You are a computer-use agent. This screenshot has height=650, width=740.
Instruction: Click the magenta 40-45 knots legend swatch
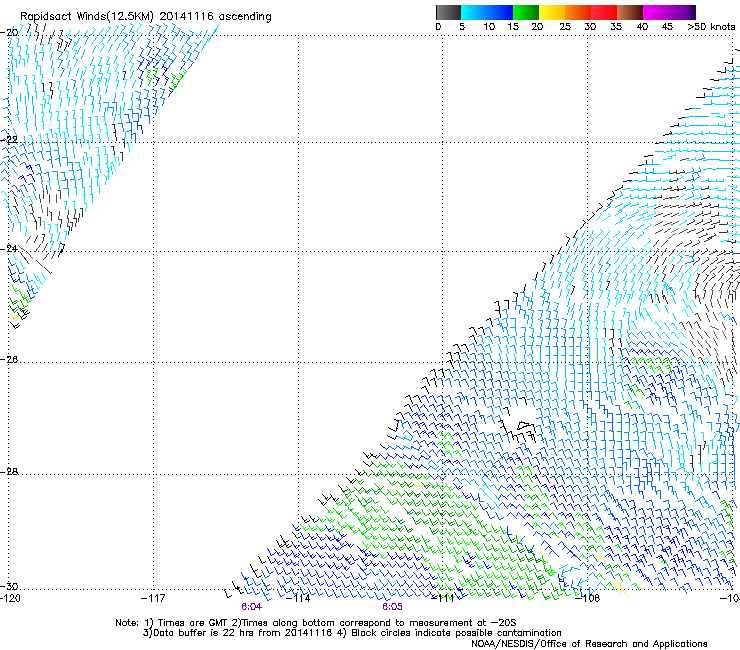pyautogui.click(x=656, y=12)
